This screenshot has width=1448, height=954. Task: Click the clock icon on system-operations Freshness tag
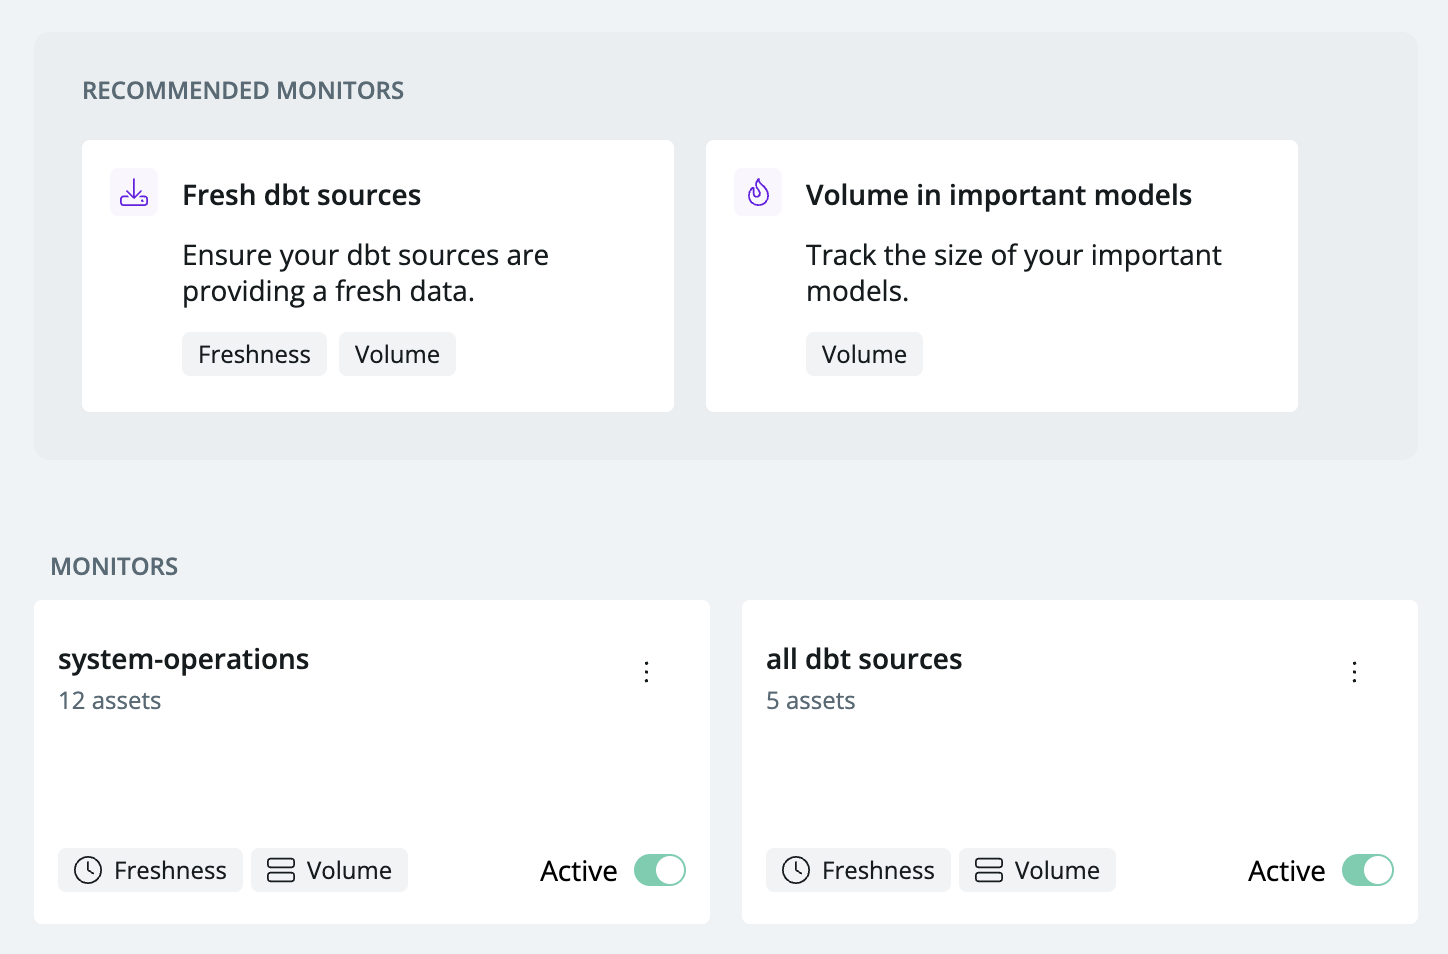[88, 870]
